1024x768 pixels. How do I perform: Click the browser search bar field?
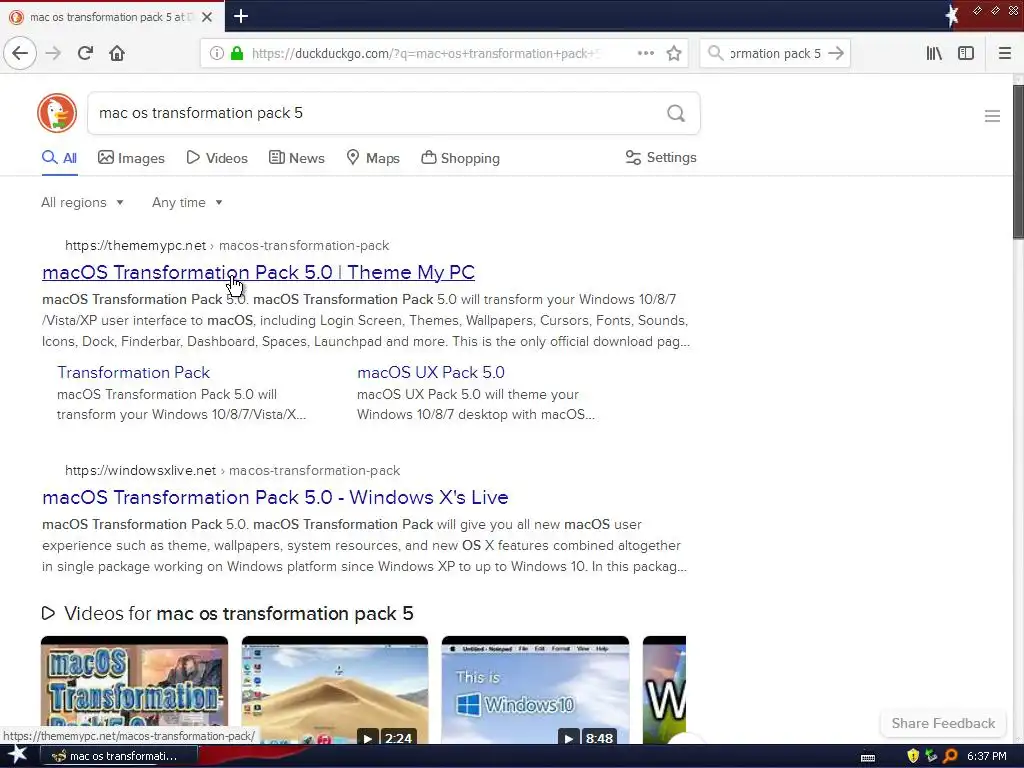click(775, 54)
